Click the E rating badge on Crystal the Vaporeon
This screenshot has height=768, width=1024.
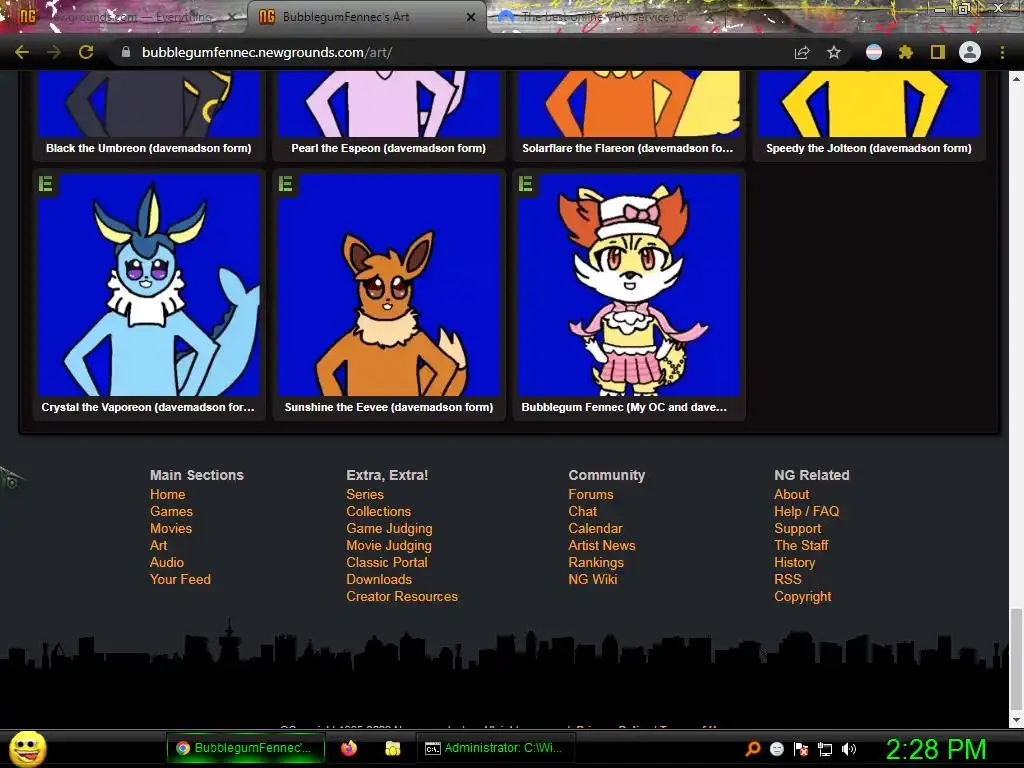46,184
